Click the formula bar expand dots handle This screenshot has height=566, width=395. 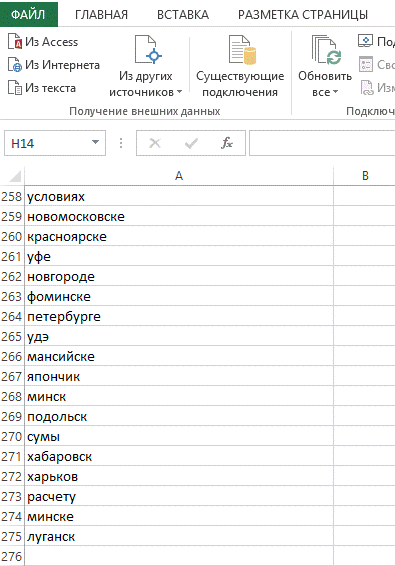click(121, 143)
